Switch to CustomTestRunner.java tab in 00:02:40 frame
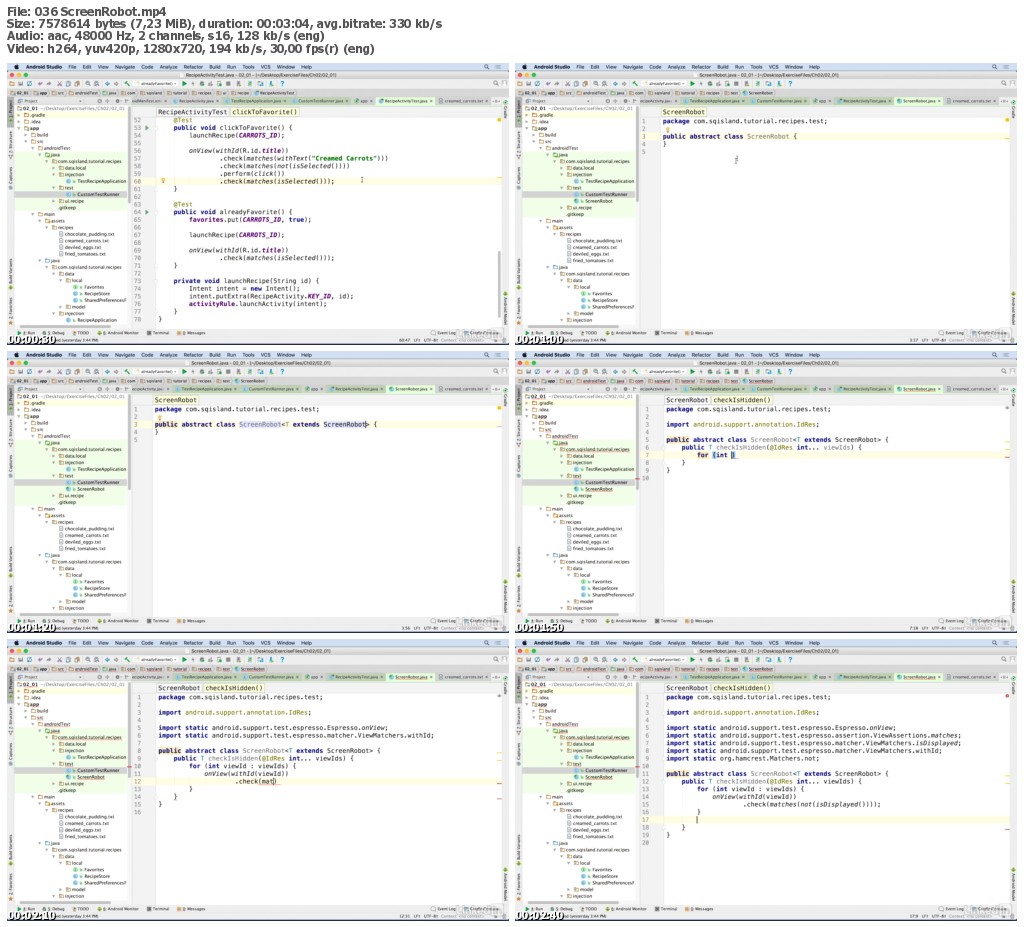The height and width of the screenshot is (927, 1024). [780, 677]
